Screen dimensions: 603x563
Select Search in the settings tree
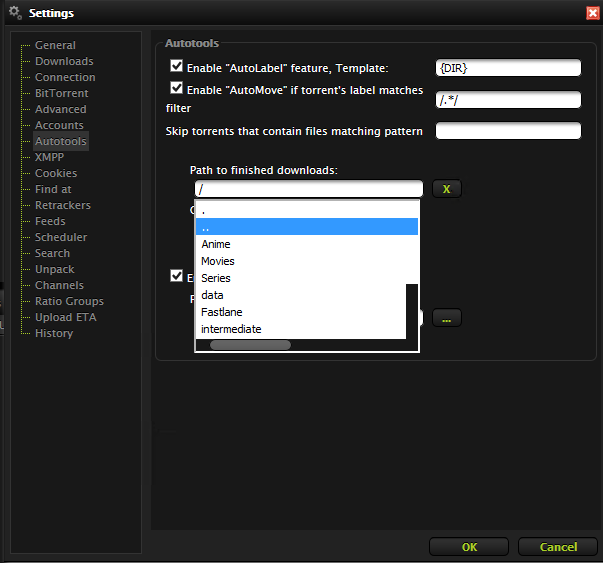coord(52,253)
